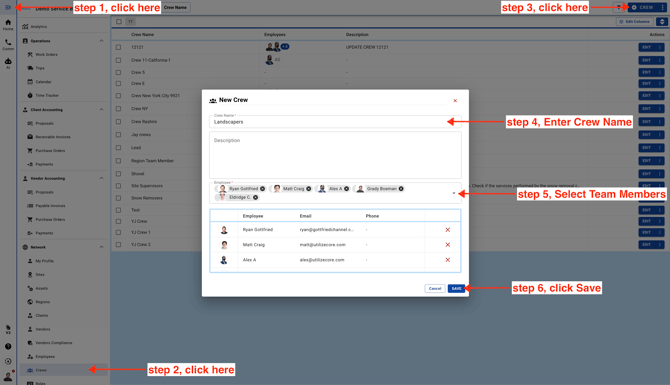Save the new crew

(456, 288)
